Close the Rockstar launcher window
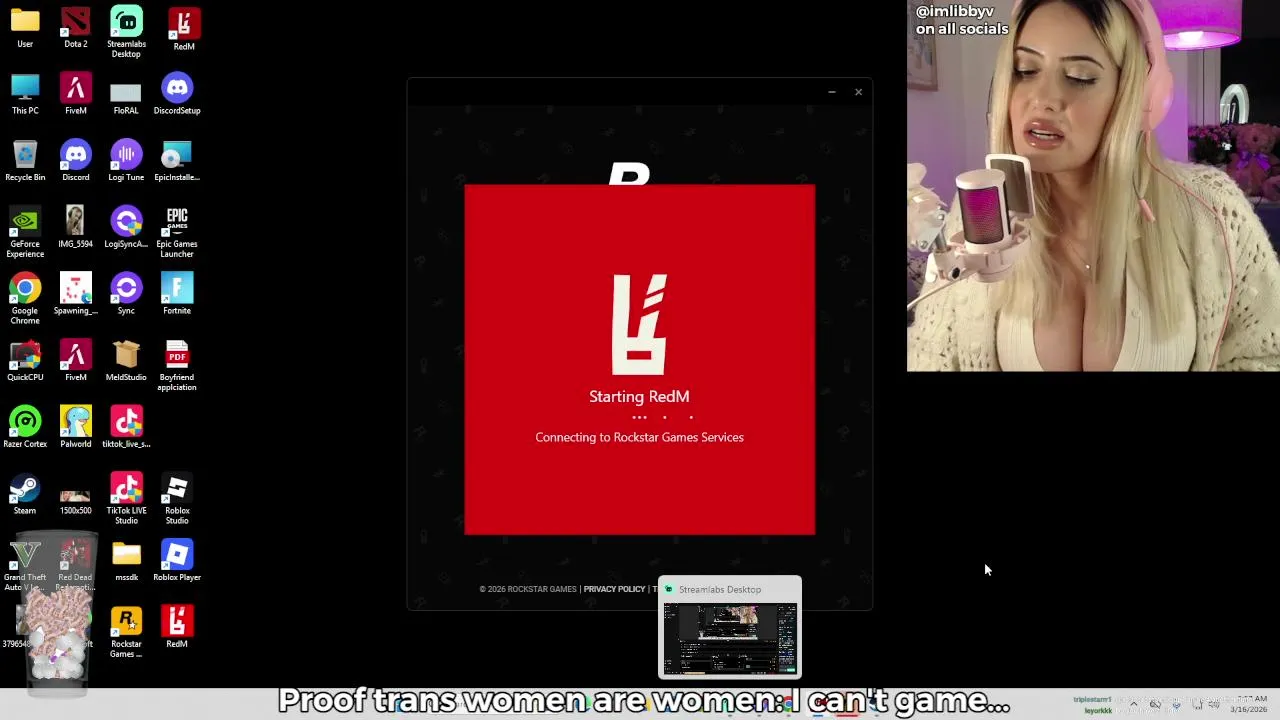 click(x=858, y=92)
